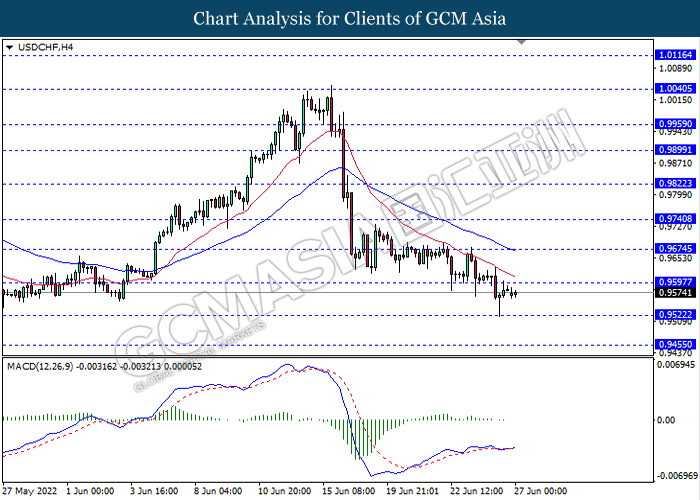
Task: Select the 0.99590 price level label
Action: coord(675,124)
